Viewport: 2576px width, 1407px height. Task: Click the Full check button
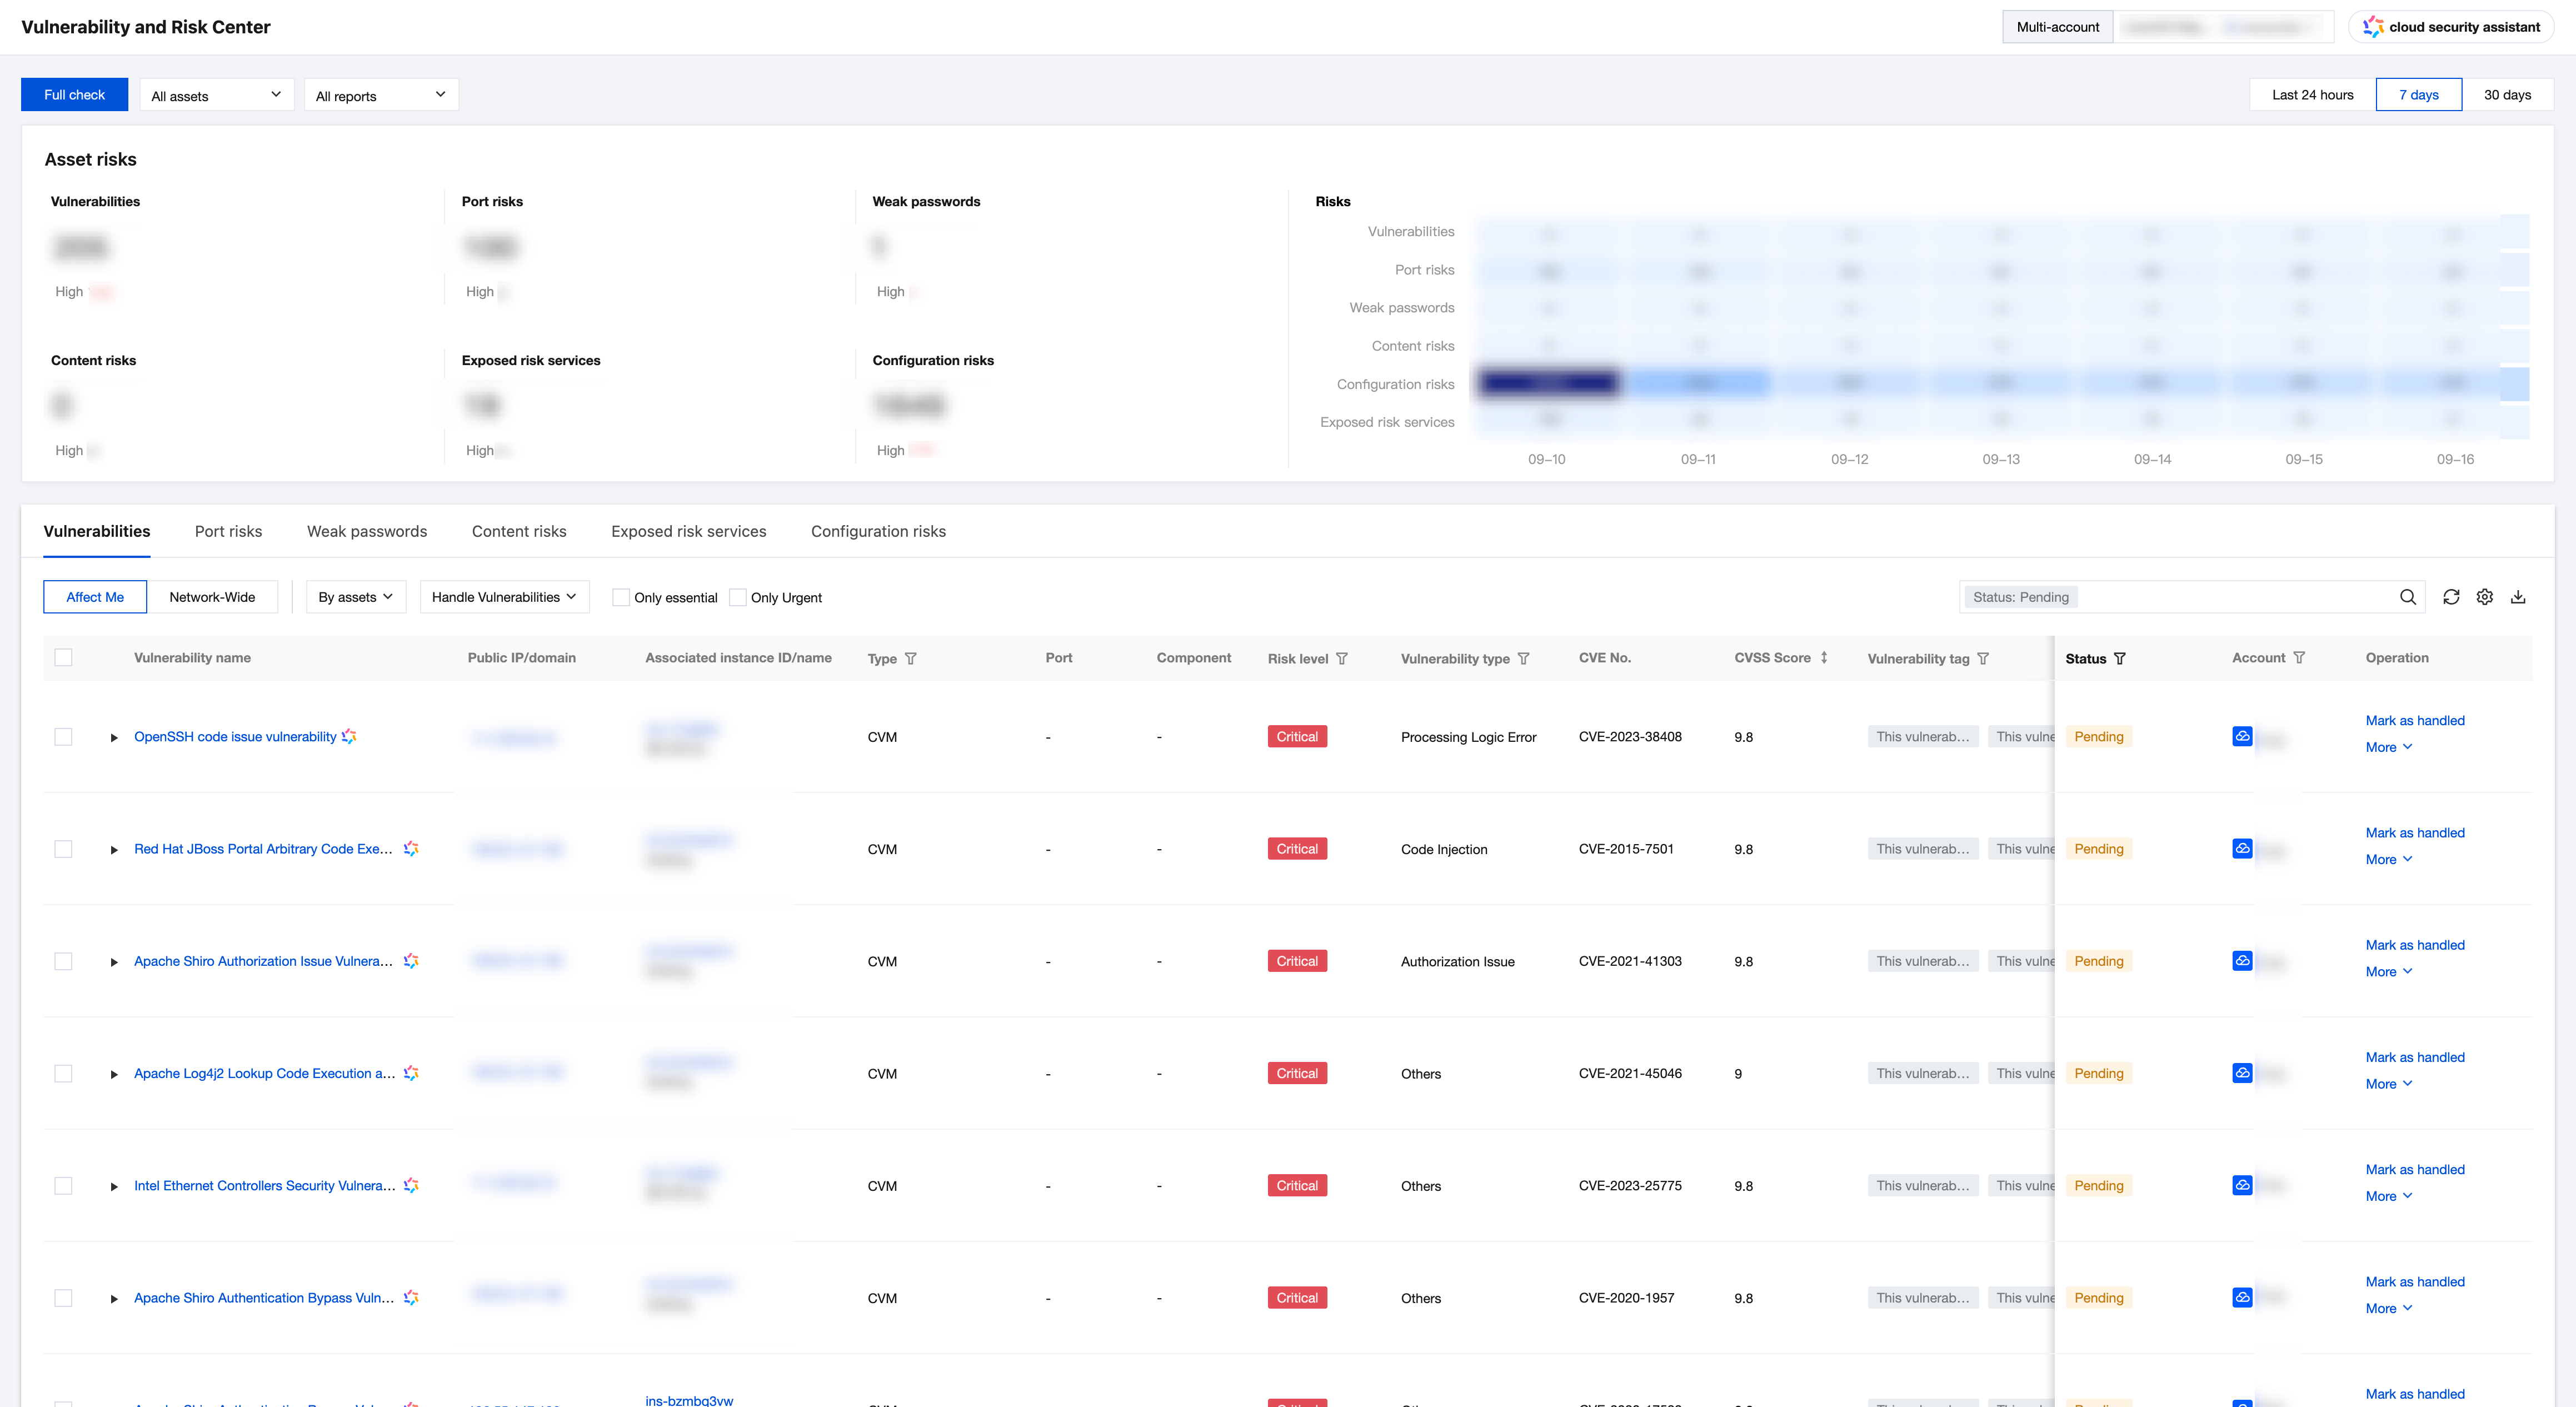(x=74, y=95)
